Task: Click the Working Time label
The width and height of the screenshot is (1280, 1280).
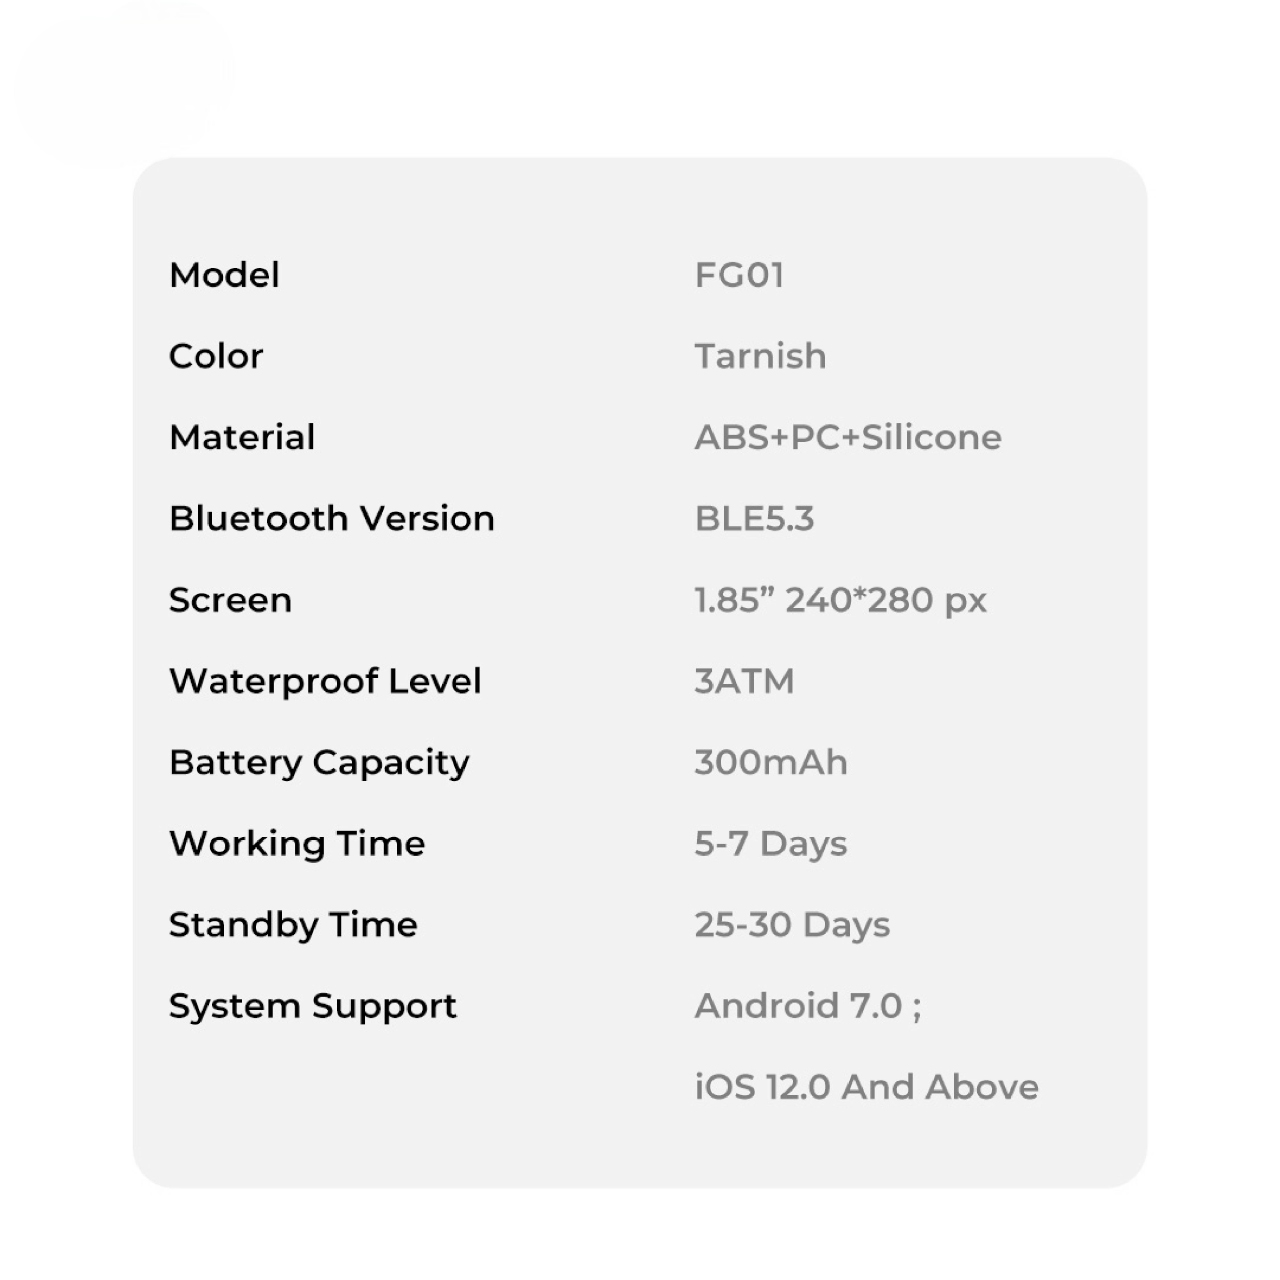Action: [x=297, y=843]
